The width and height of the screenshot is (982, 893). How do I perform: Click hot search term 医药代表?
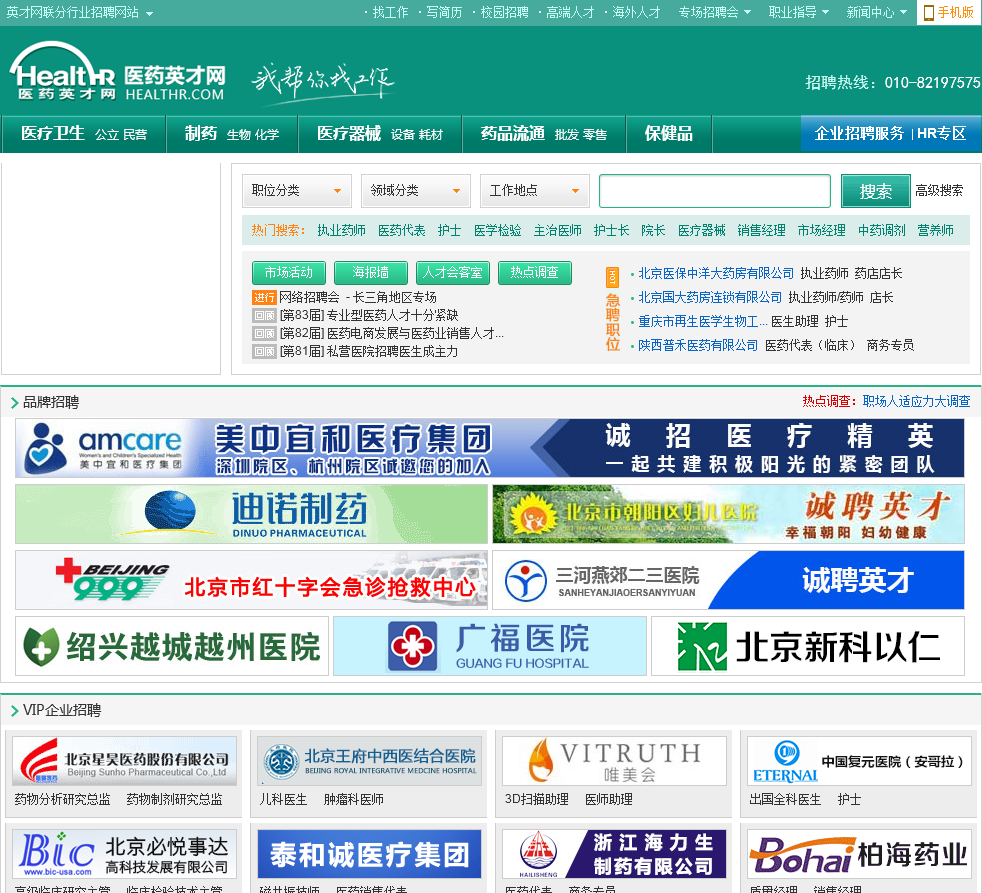point(401,230)
